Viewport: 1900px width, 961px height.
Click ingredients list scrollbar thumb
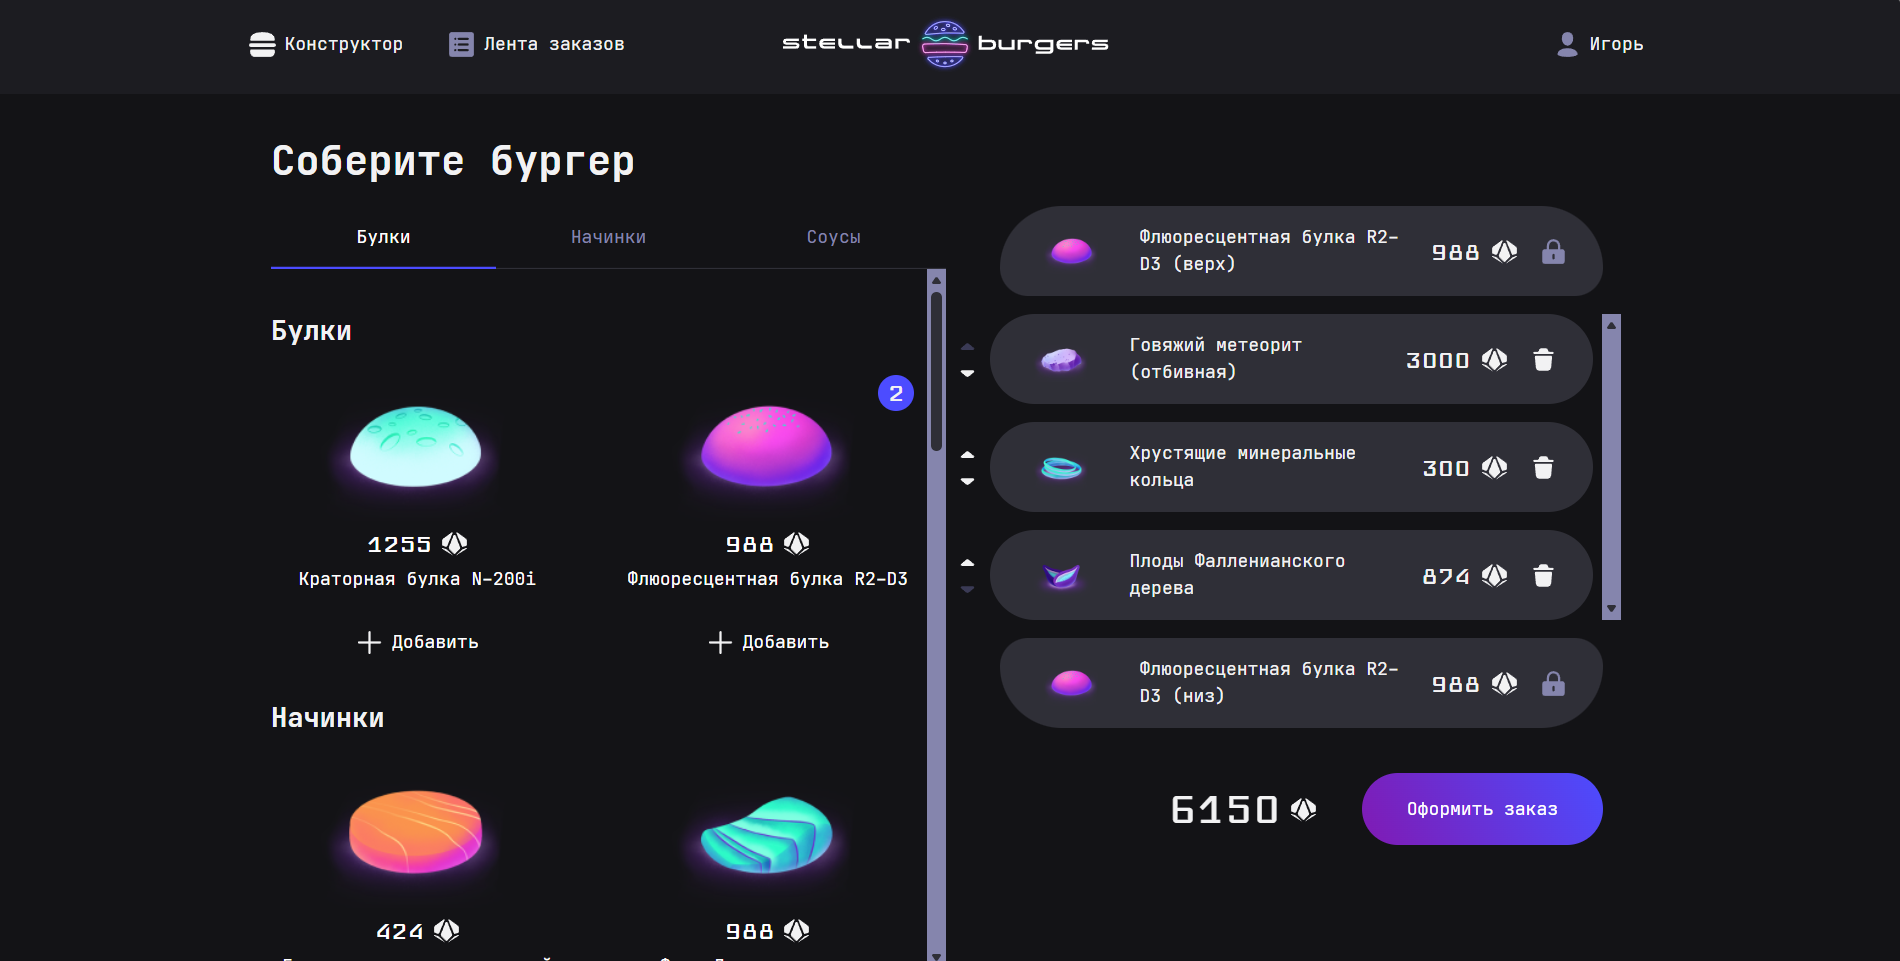coord(937,371)
